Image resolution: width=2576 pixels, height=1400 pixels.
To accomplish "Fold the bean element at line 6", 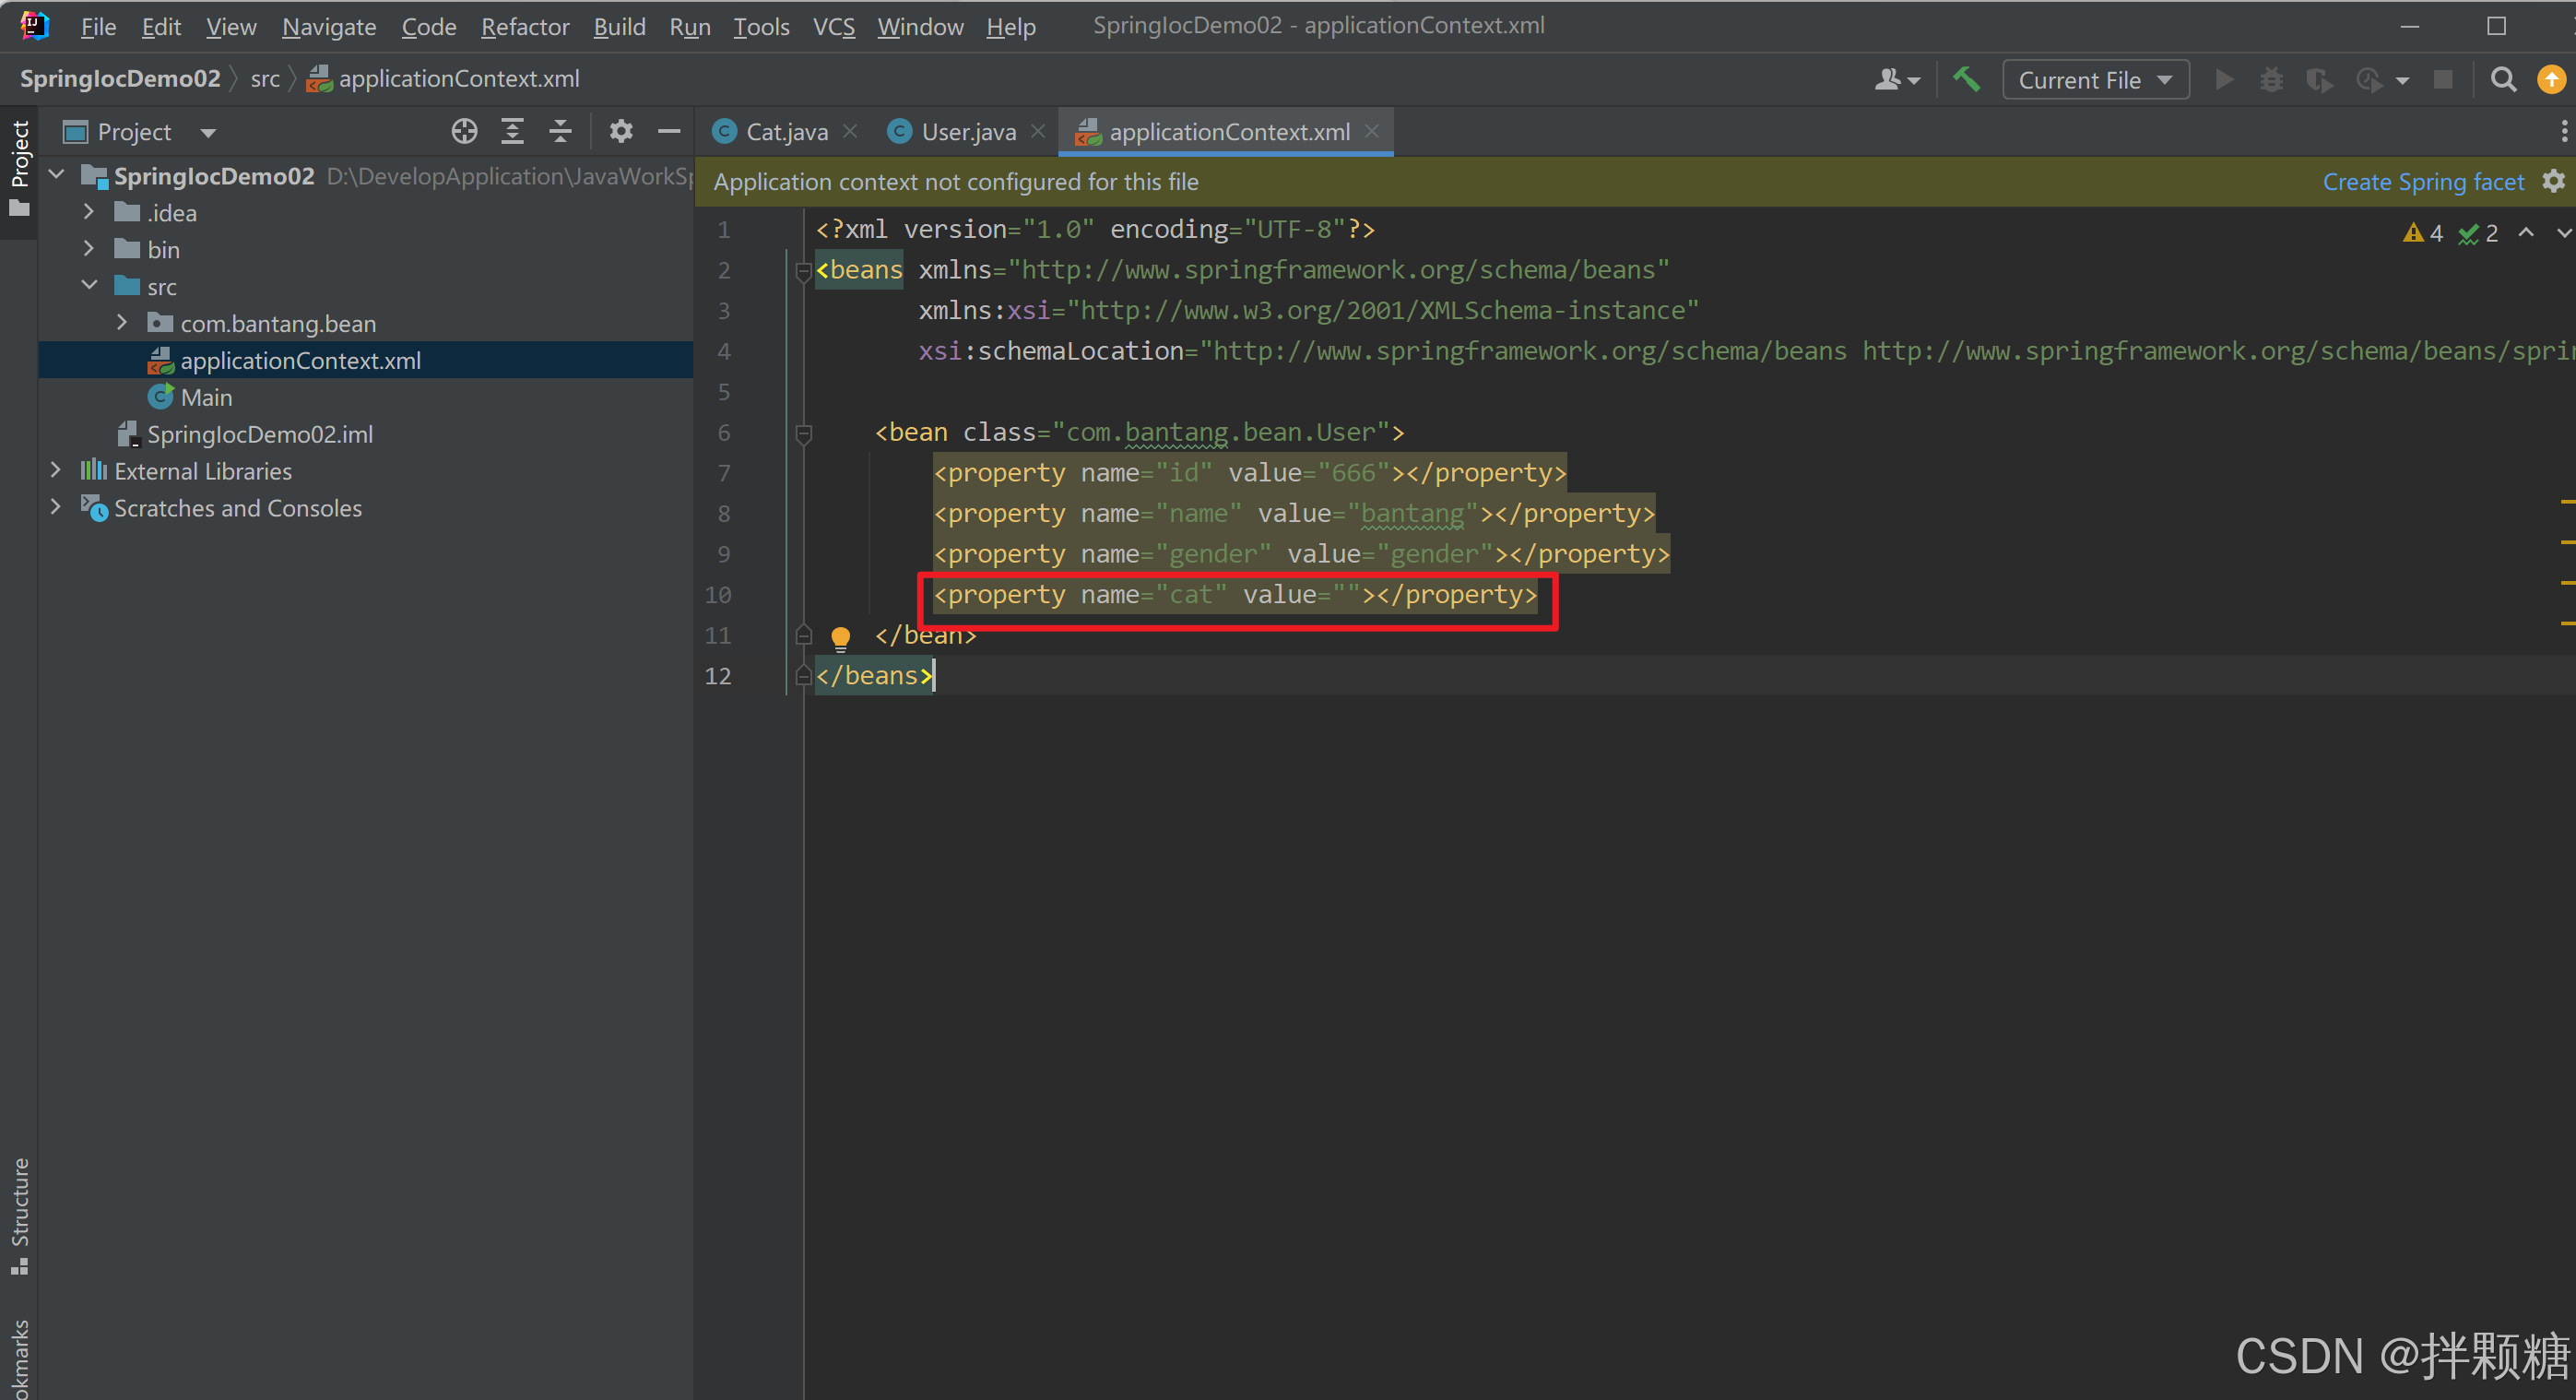I will coord(803,433).
